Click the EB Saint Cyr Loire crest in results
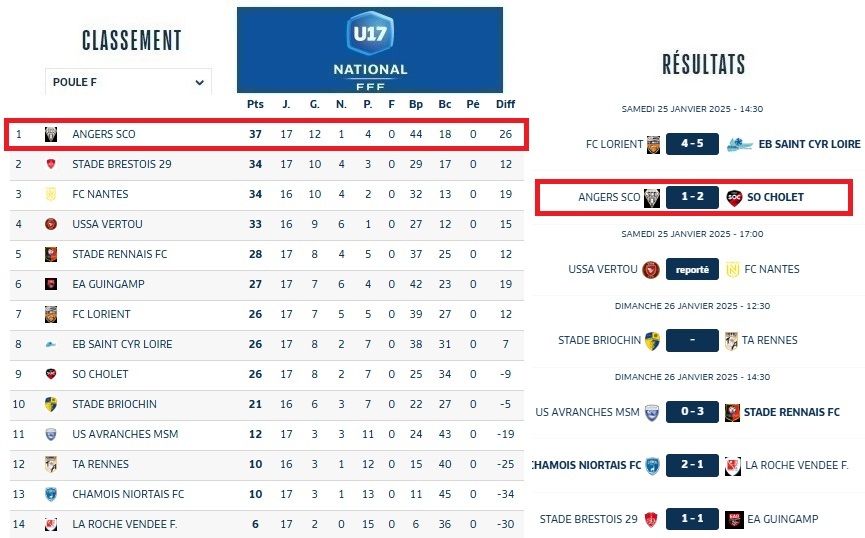Screen dimensions: 865x538 point(740,144)
